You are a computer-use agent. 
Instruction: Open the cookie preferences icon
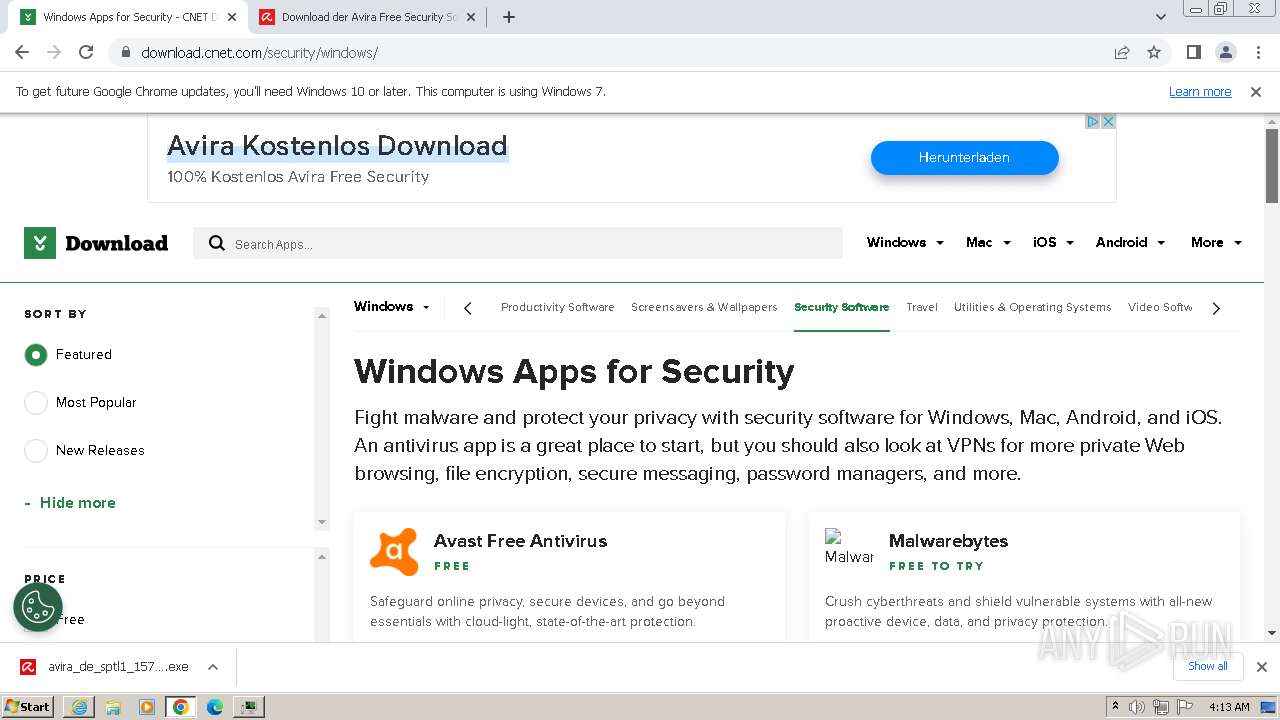pos(38,606)
